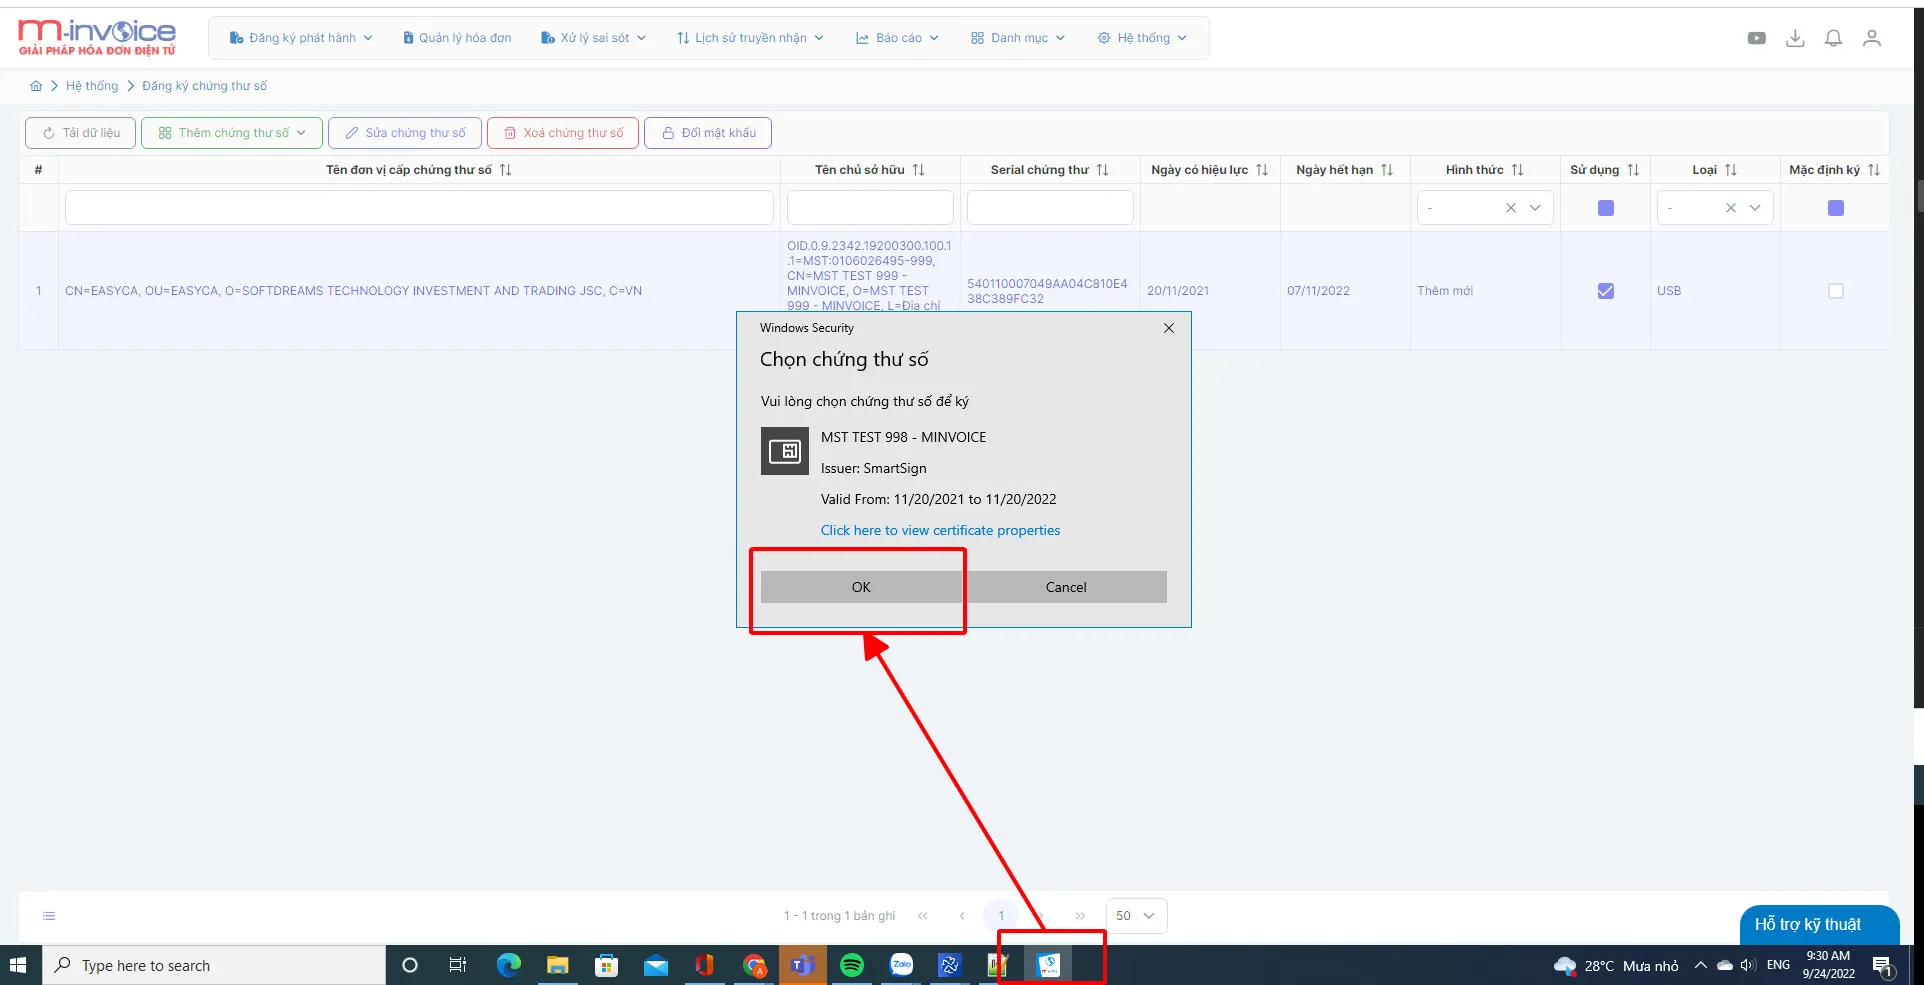1924x985 pixels.
Task: Open Lịch sử truyền nhận menu
Action: (750, 38)
